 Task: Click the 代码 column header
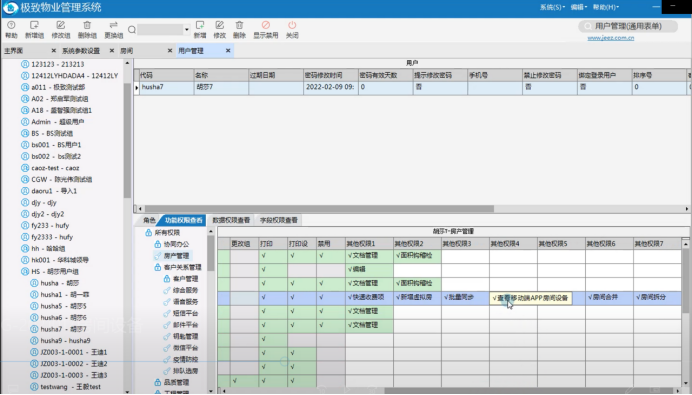[x=166, y=75]
